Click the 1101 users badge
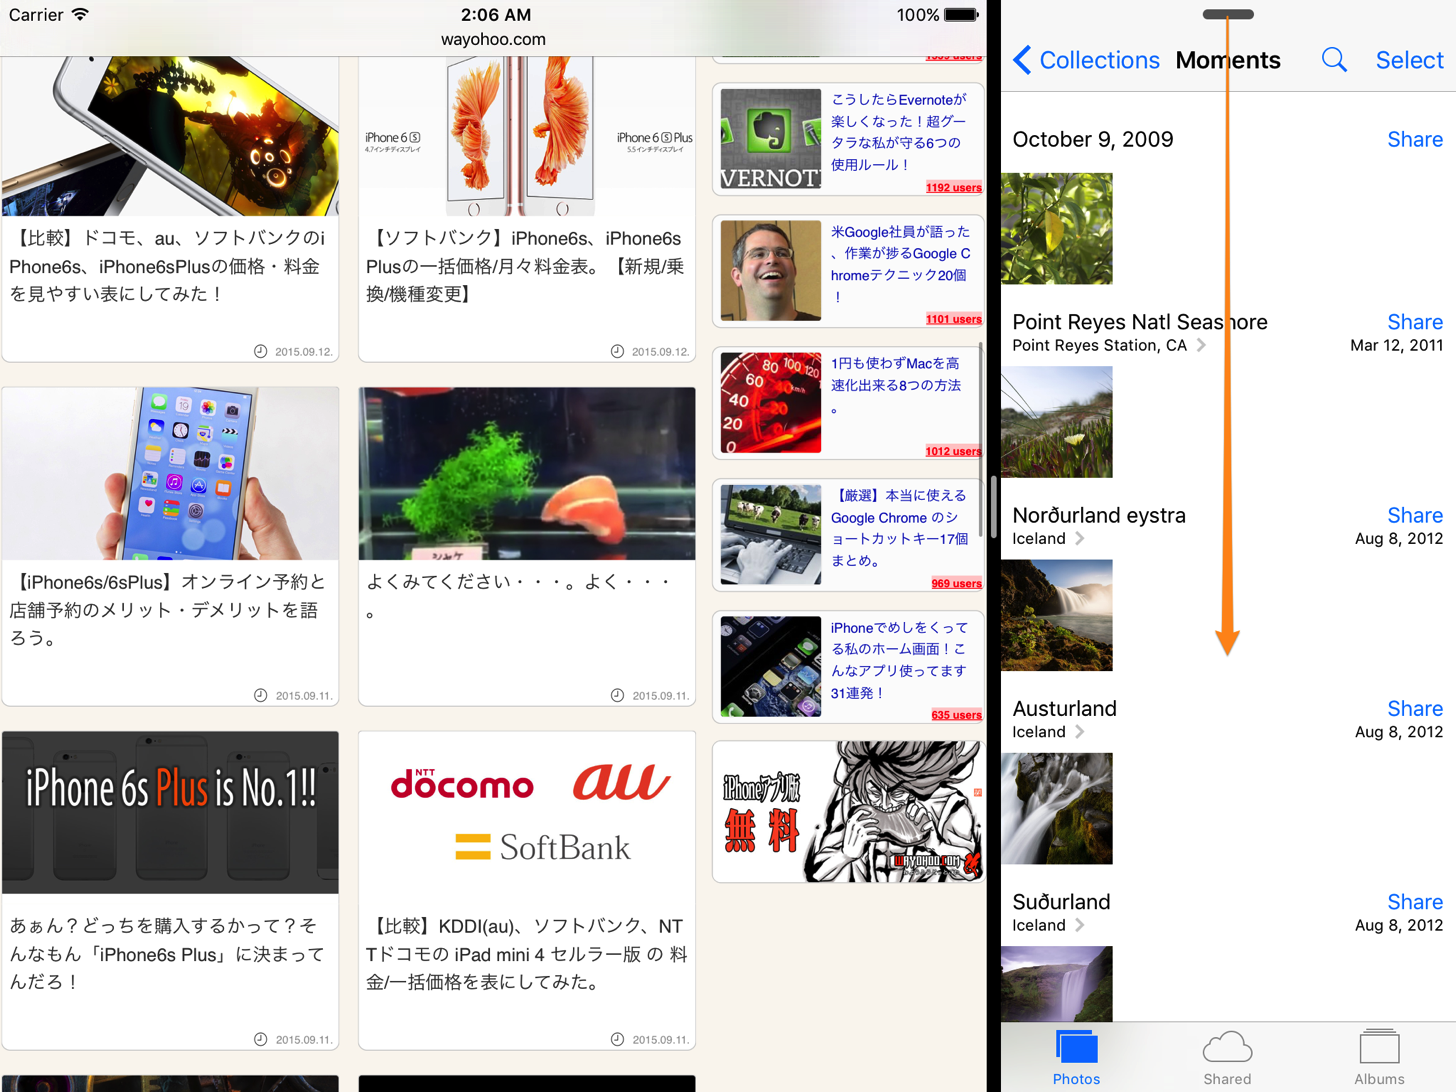This screenshot has width=1456, height=1092. point(953,319)
